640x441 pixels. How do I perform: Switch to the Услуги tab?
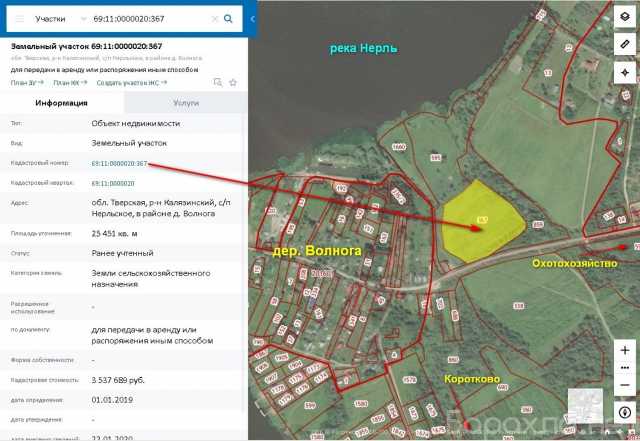click(186, 103)
